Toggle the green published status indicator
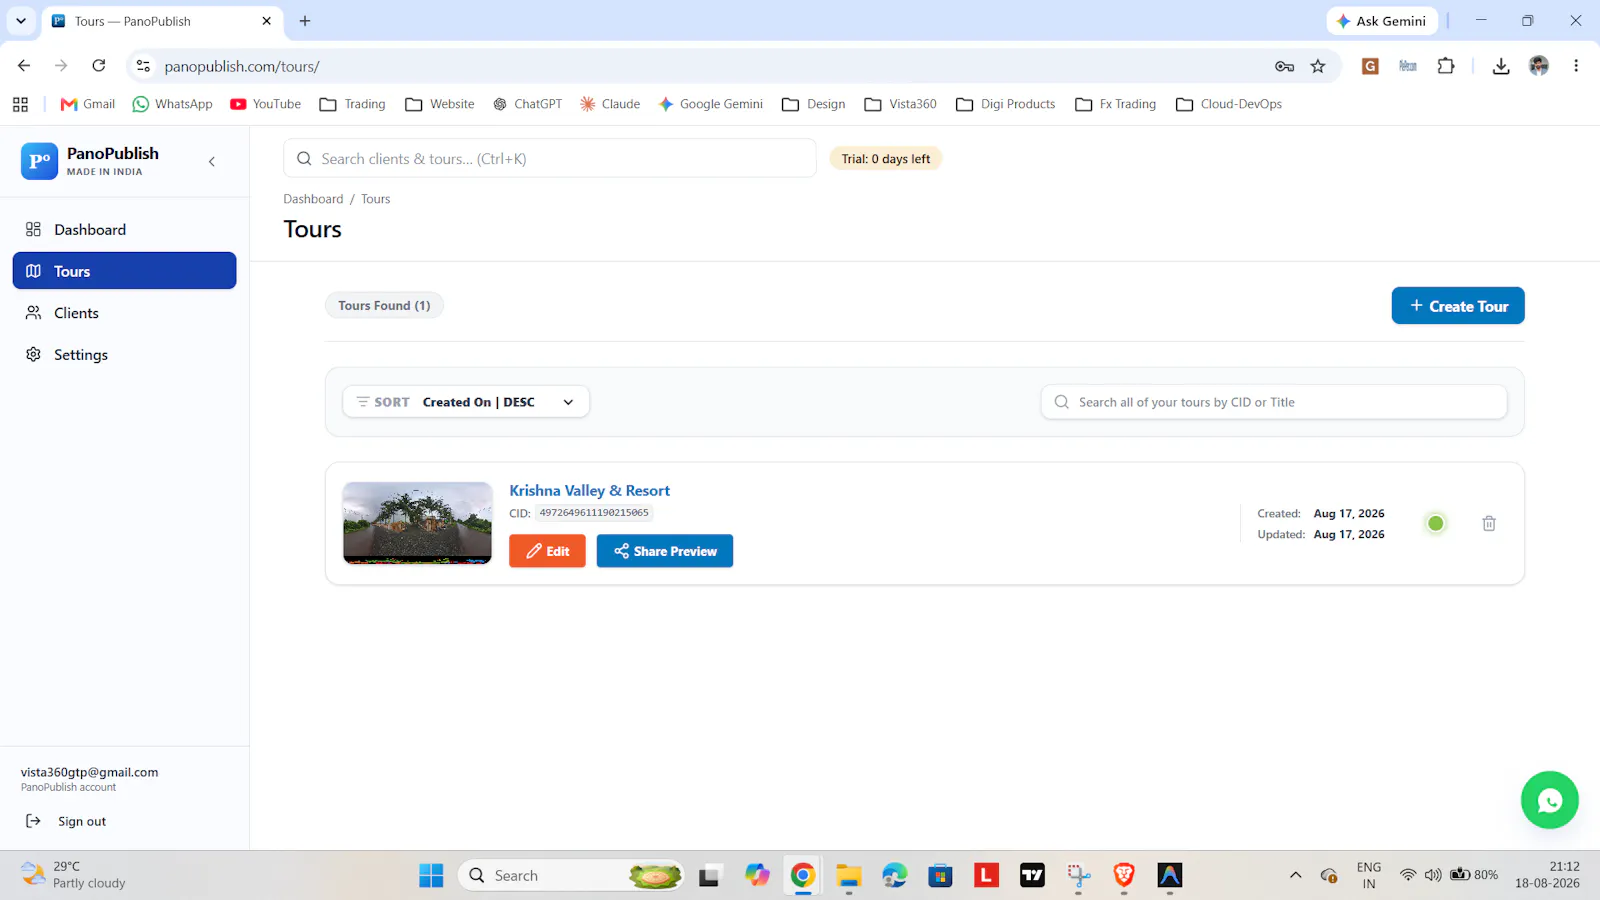1600x900 pixels. click(x=1436, y=523)
